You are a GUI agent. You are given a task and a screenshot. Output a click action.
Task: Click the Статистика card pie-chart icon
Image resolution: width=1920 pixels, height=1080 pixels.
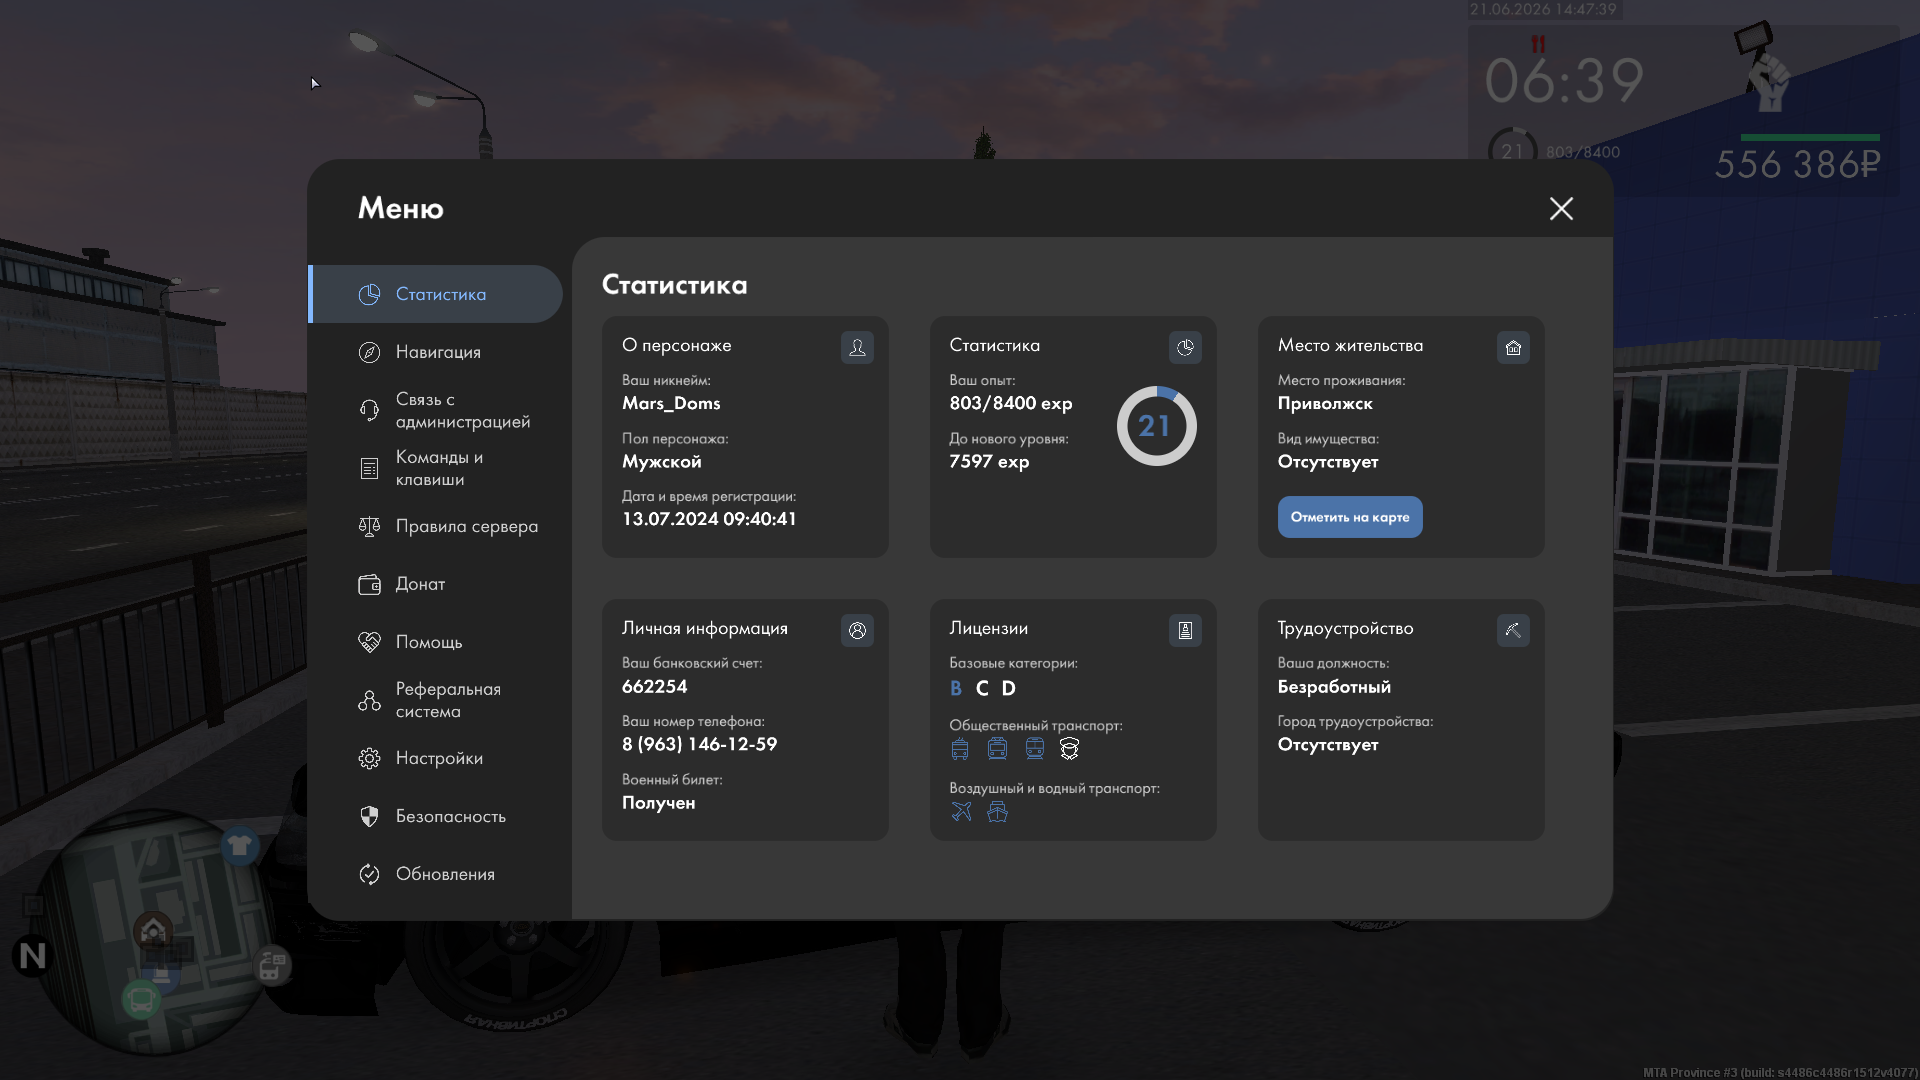[x=1185, y=347]
